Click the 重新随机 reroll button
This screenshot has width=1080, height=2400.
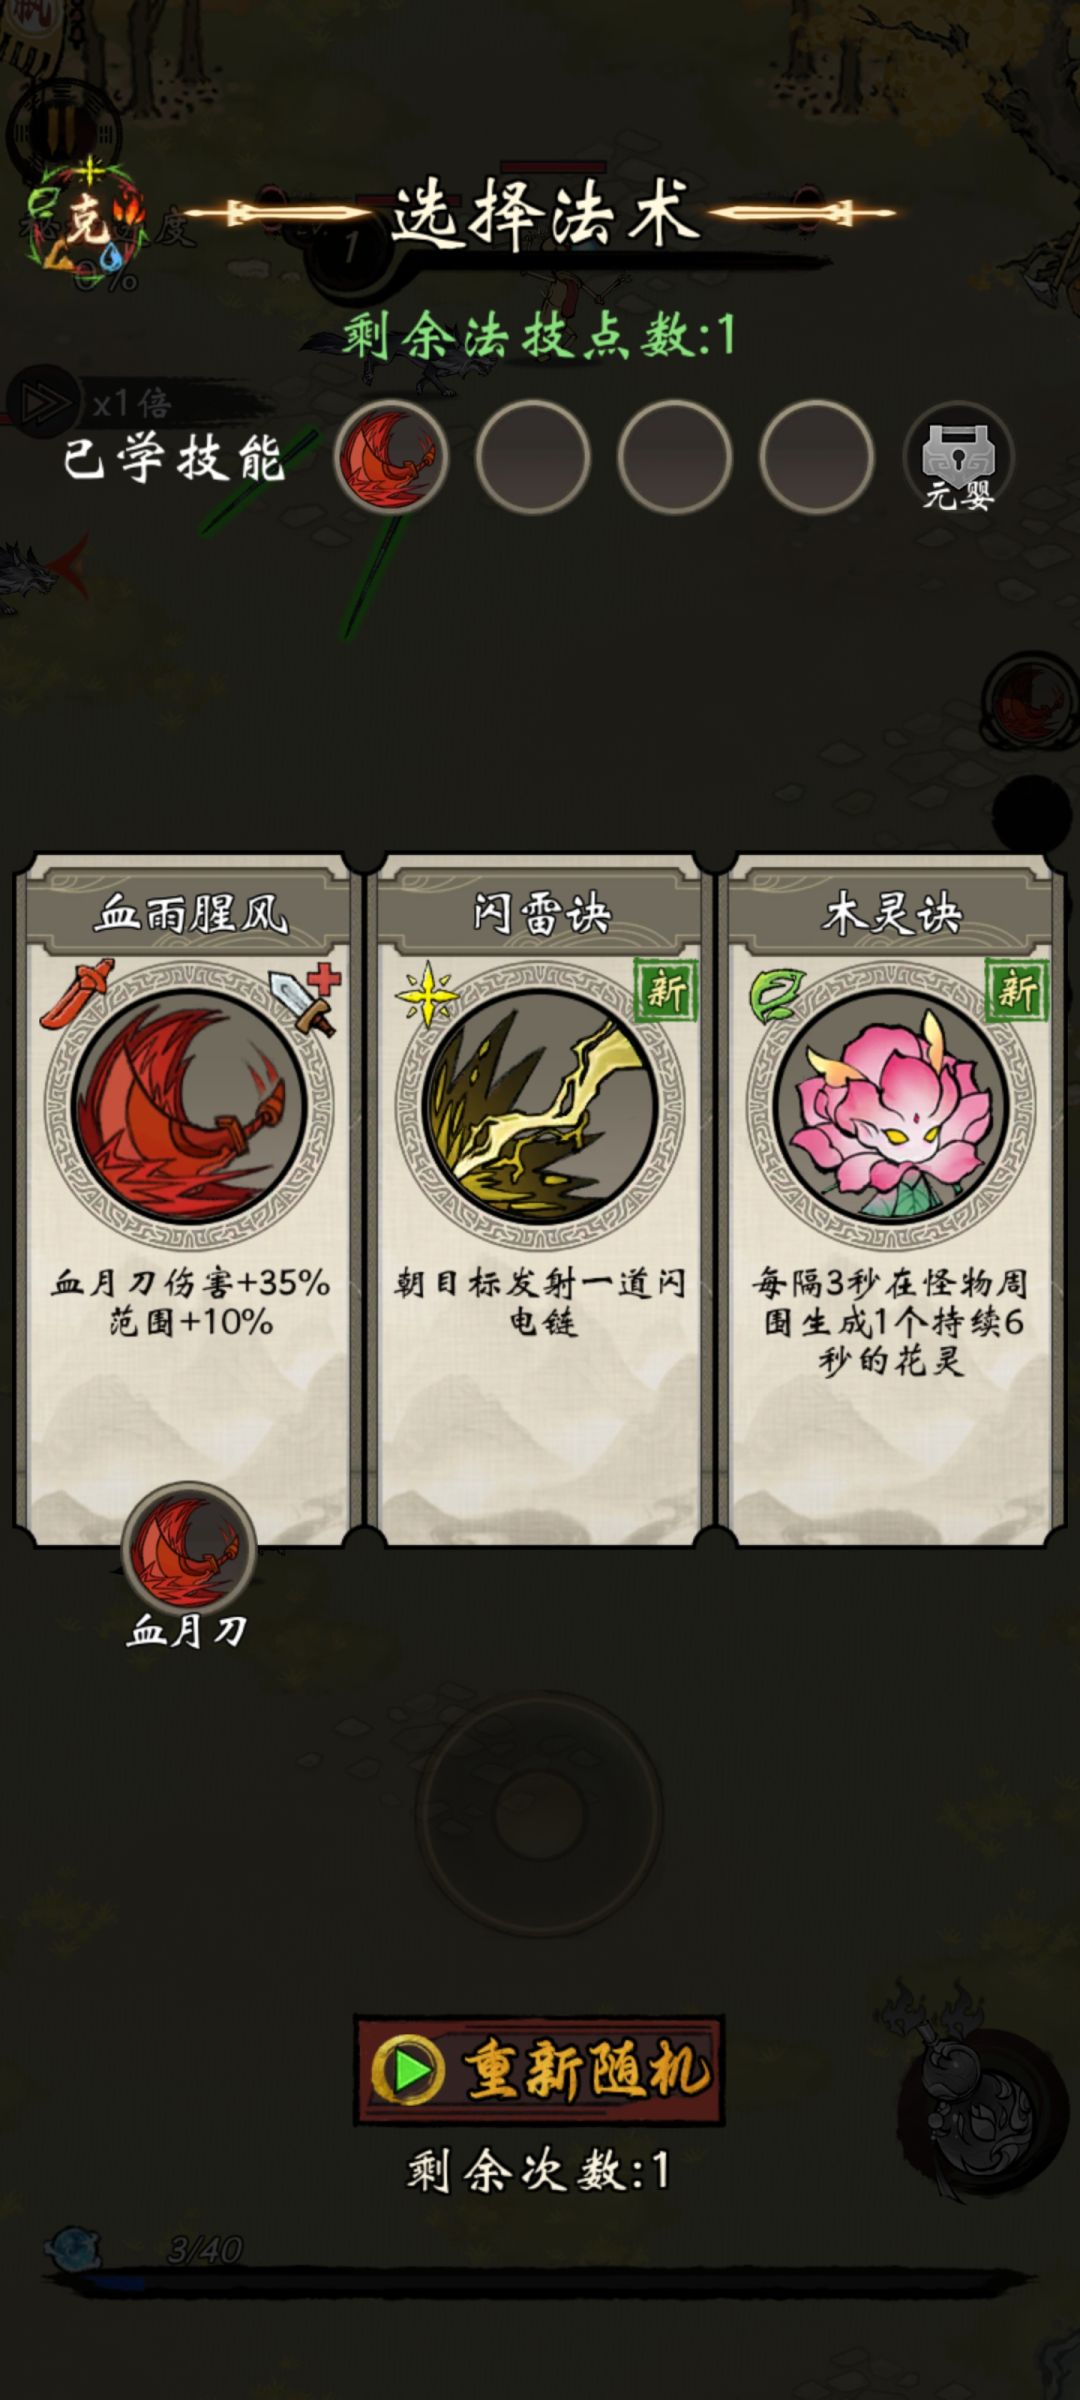pos(539,2070)
